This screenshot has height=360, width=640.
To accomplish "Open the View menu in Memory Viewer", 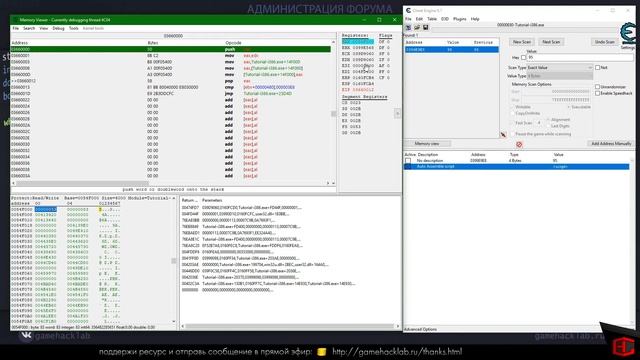I will point(44,29).
